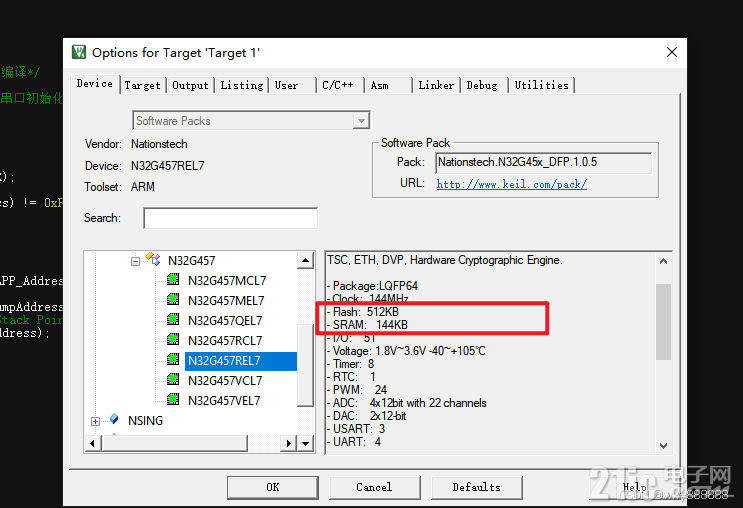Screen dimensions: 743x508
Task: Click the Keil uVision icon in title bar
Action: [x=79, y=52]
